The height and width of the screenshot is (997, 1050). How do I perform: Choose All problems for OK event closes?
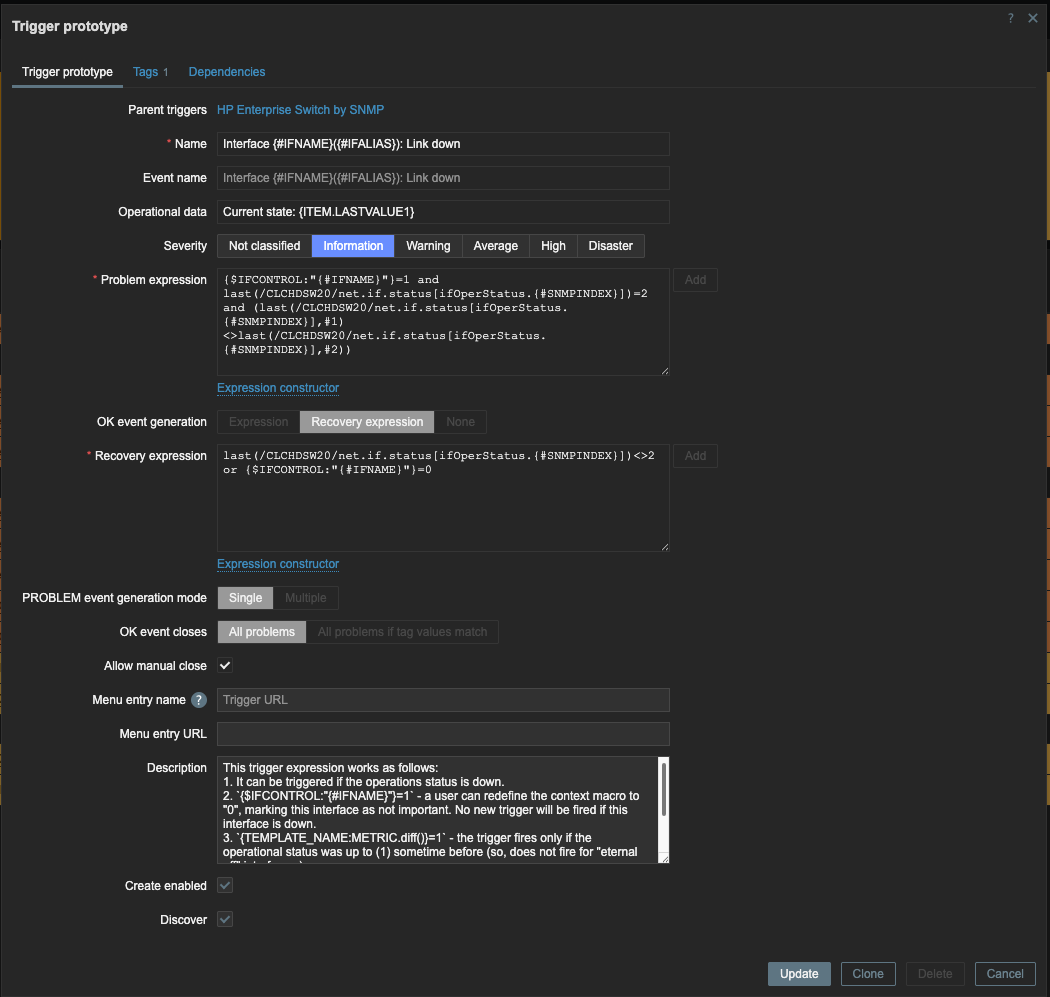pos(262,632)
